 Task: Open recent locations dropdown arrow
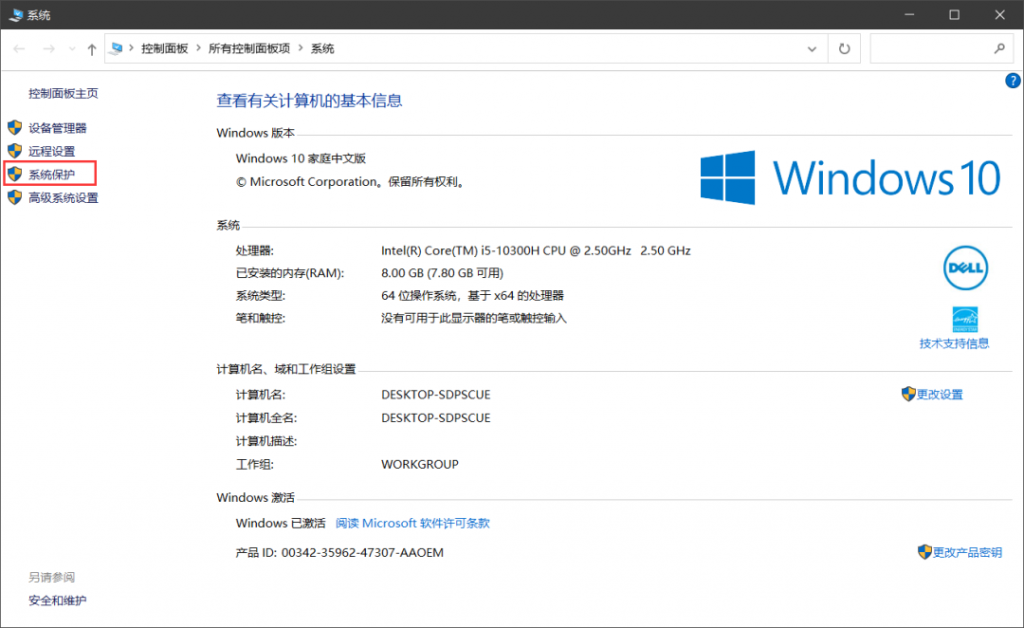point(71,49)
